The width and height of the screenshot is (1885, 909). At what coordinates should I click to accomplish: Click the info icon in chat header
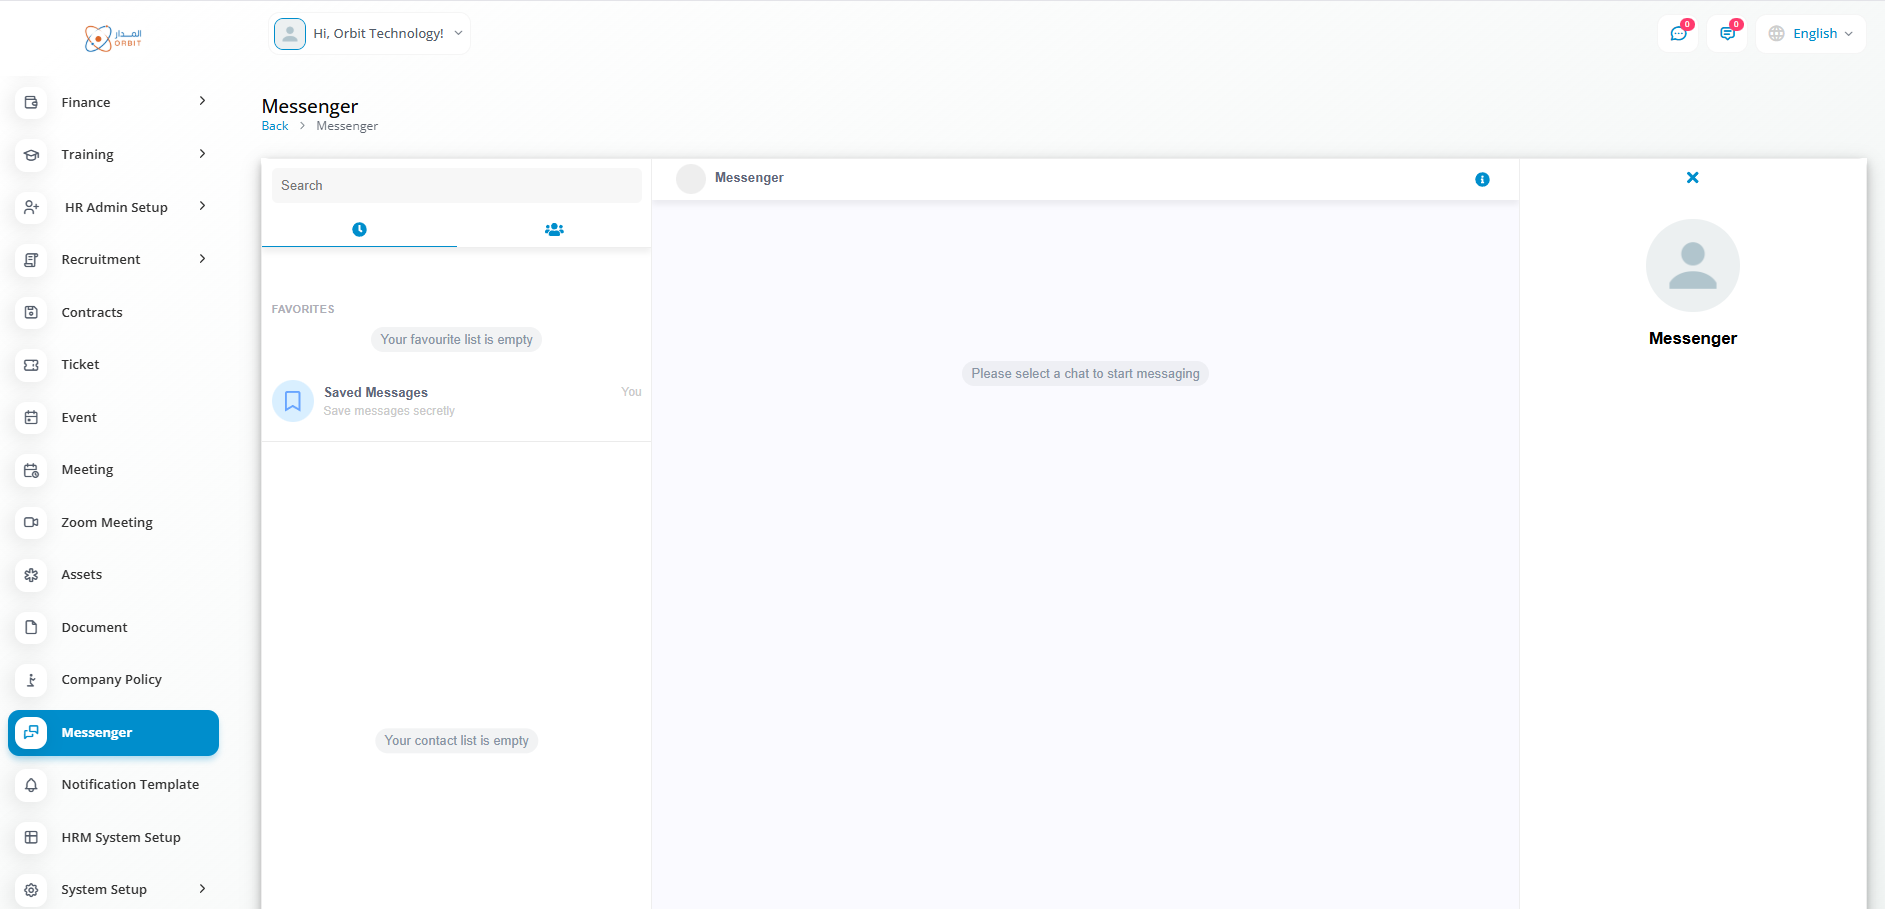(1482, 180)
